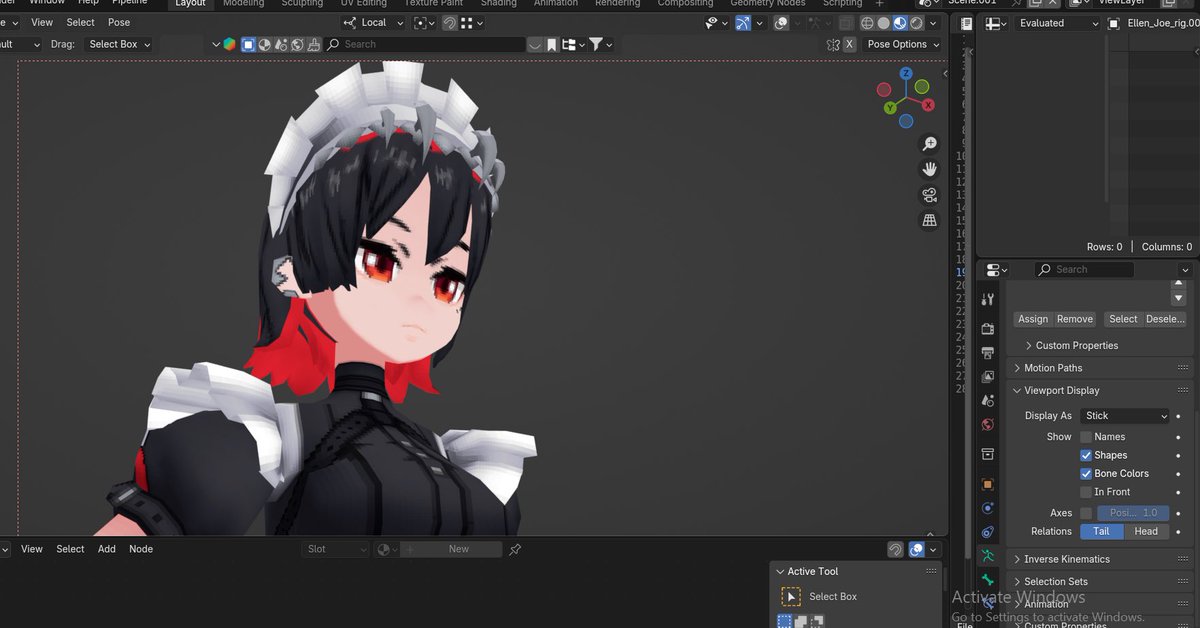Click the shader editor pin icon
The image size is (1200, 628).
pyautogui.click(x=515, y=549)
